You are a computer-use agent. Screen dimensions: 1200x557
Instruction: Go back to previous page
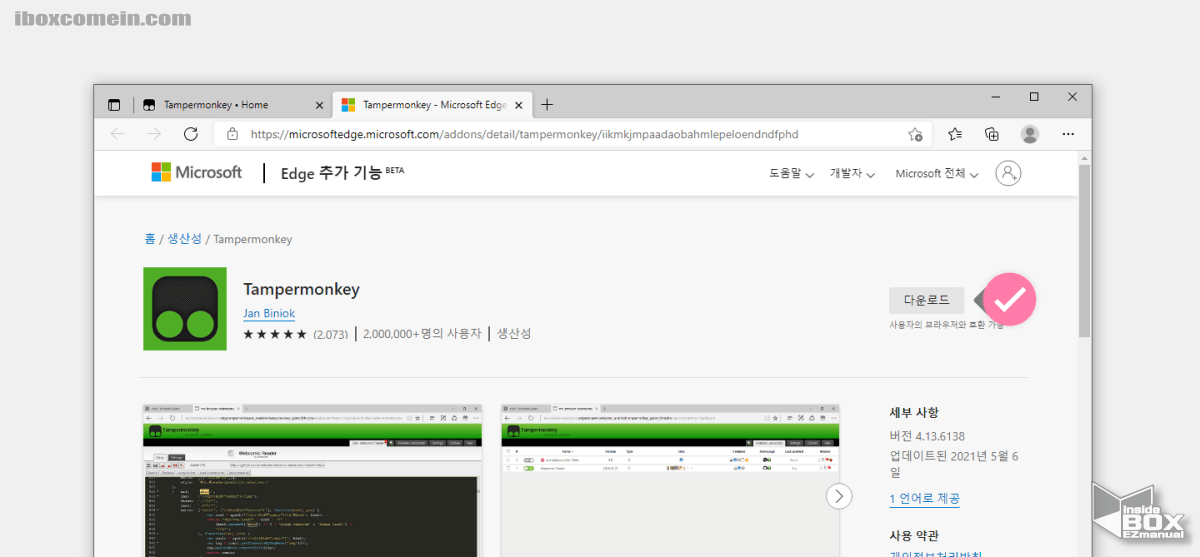point(117,134)
